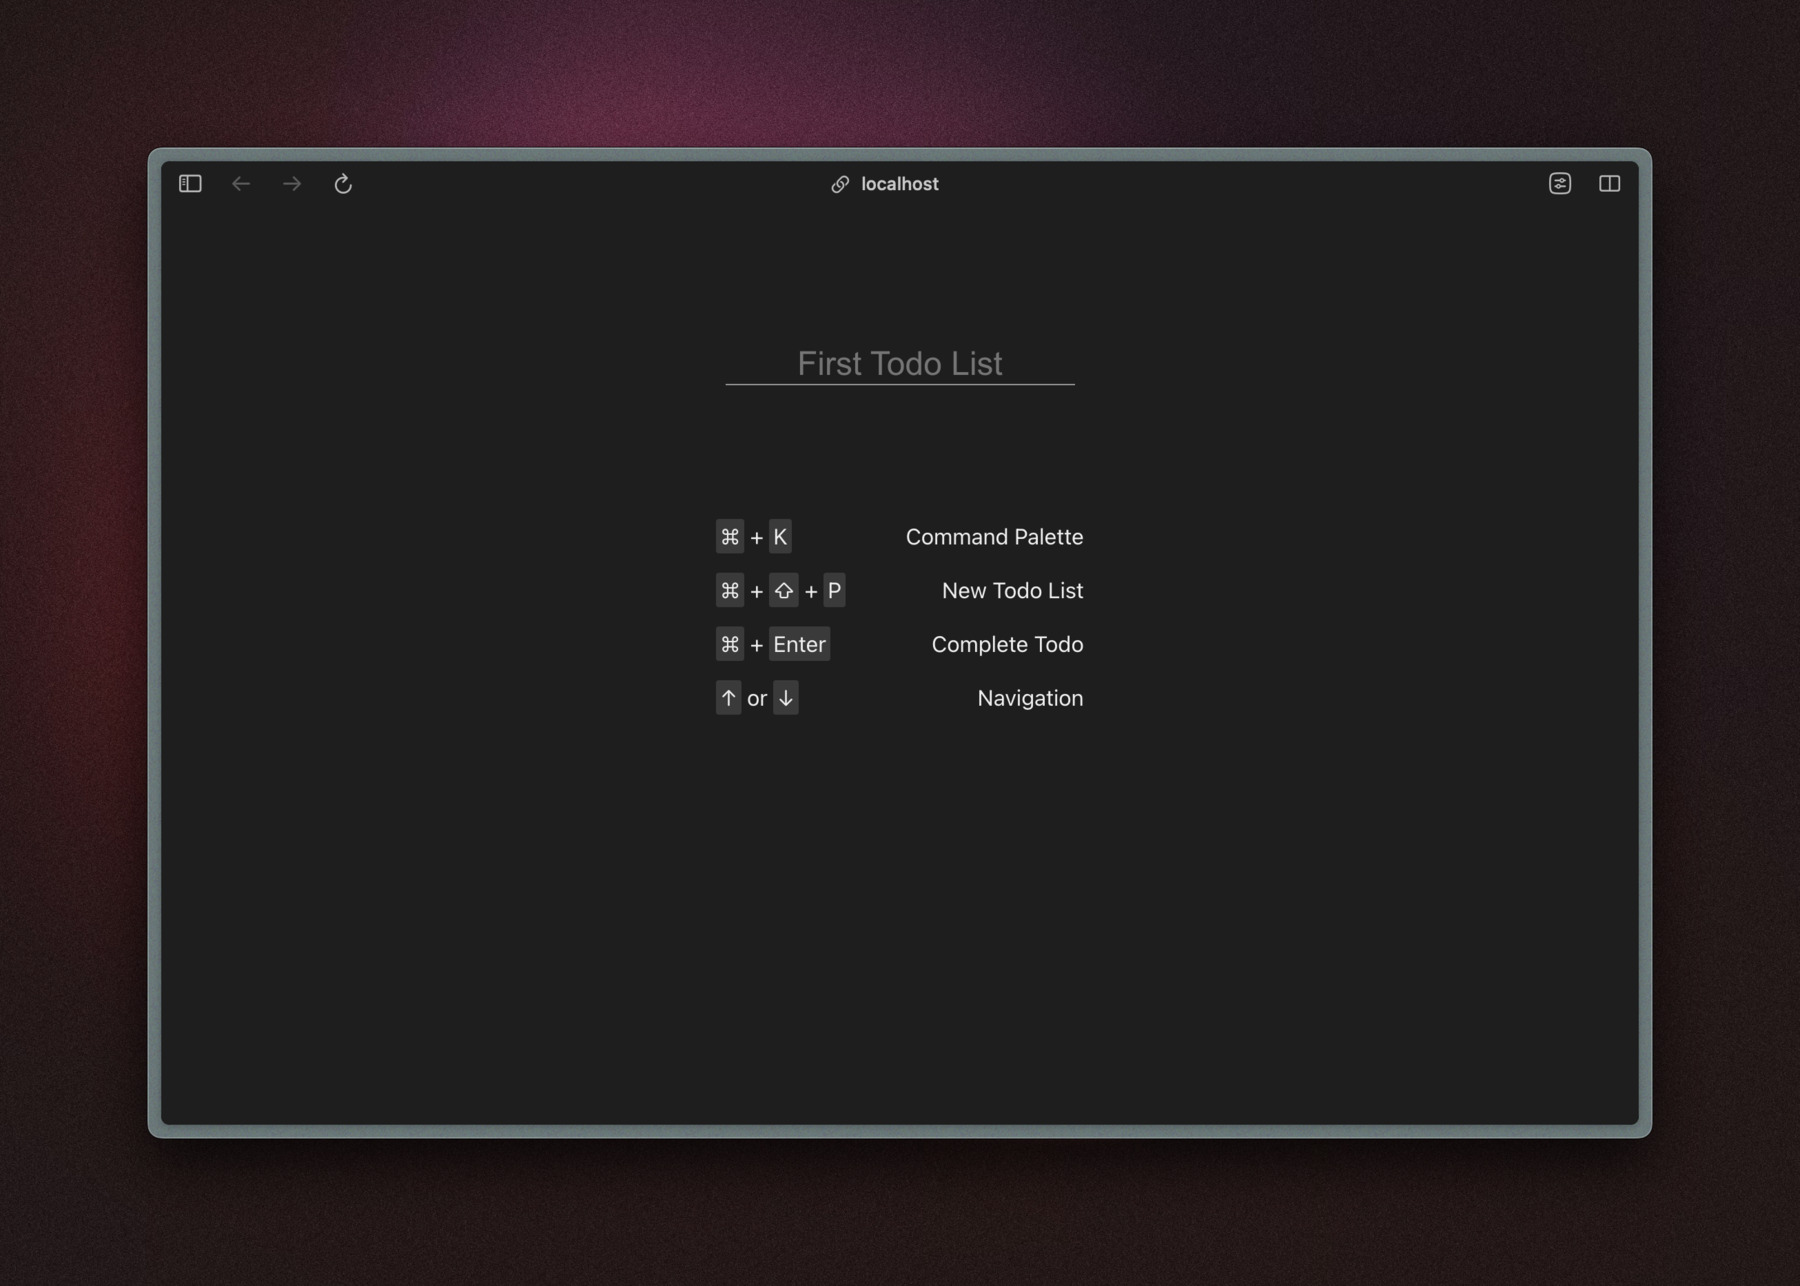Click the localhost address bar
1800x1286 pixels.
pos(898,184)
